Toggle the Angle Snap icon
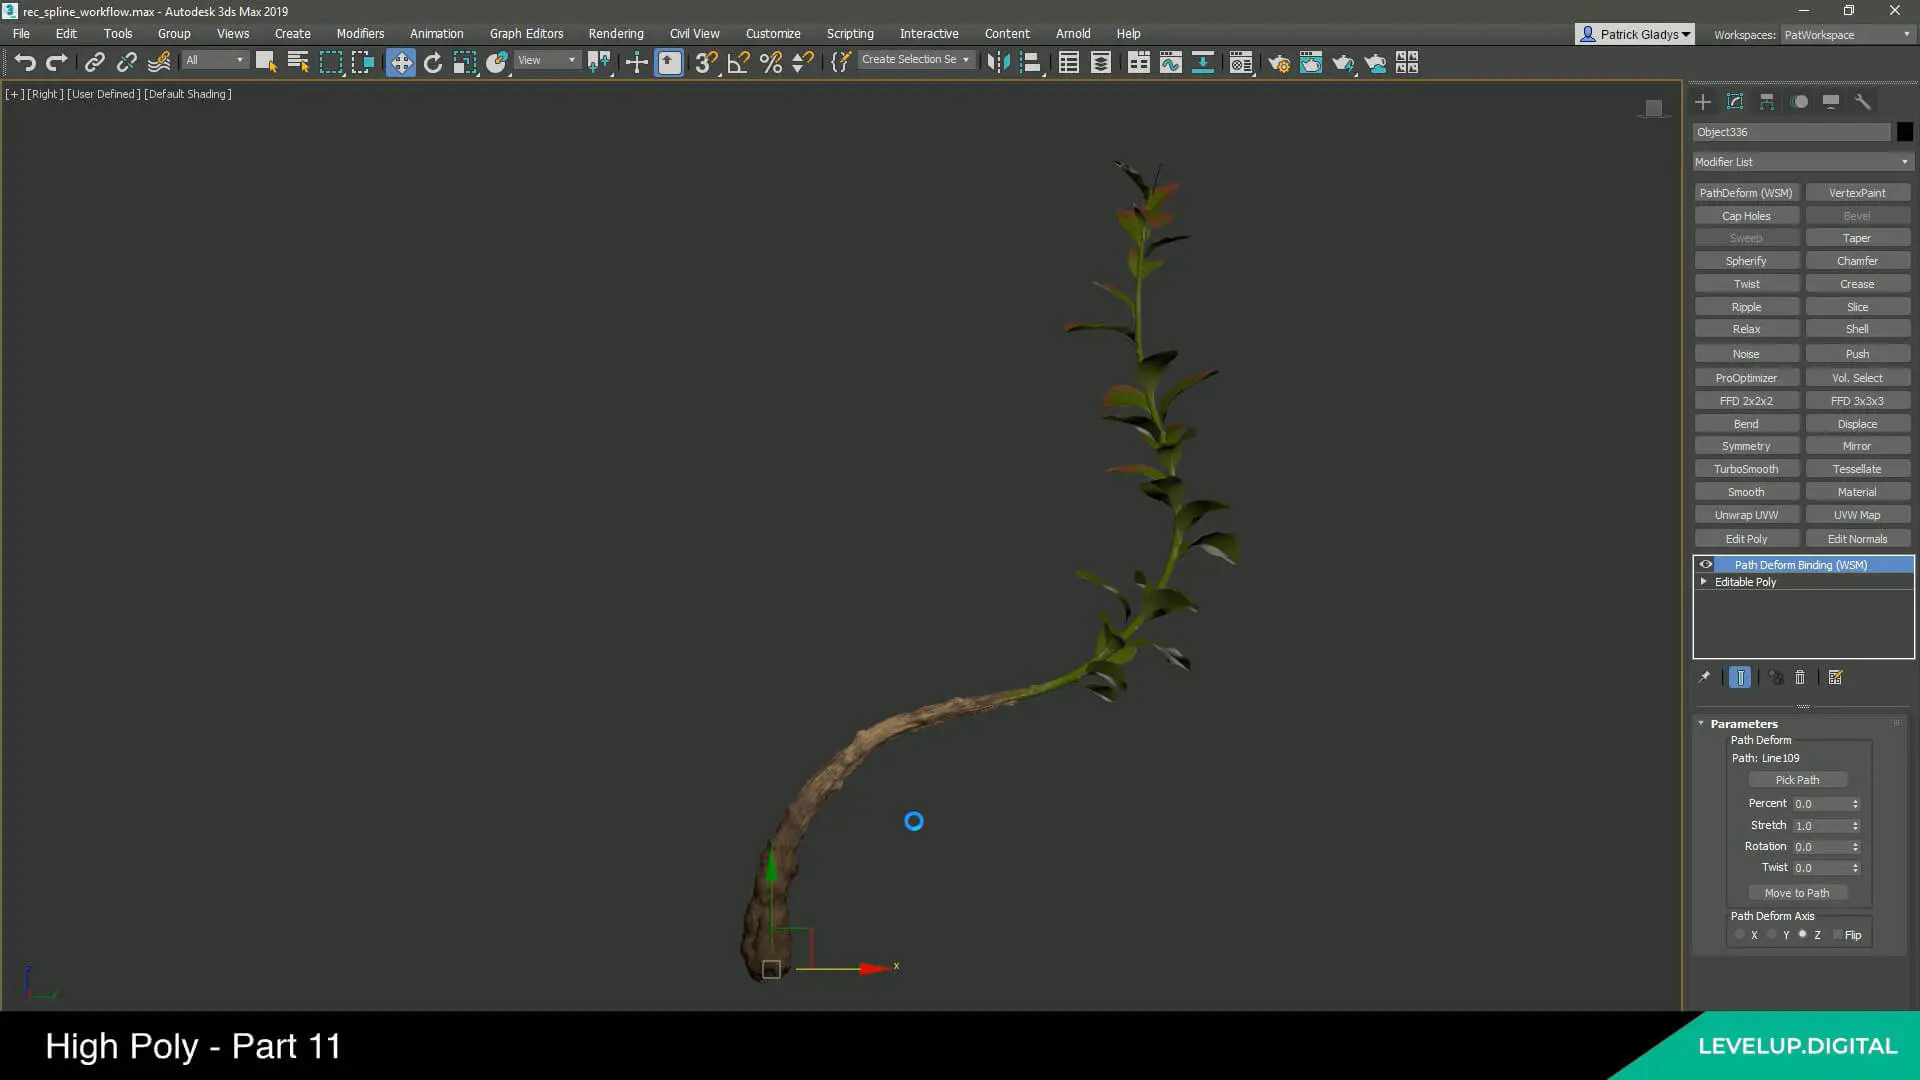 (x=738, y=63)
